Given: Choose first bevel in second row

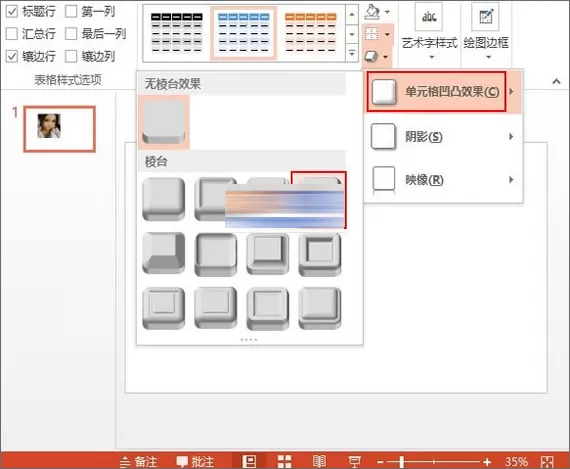Looking at the screenshot, I should (164, 253).
